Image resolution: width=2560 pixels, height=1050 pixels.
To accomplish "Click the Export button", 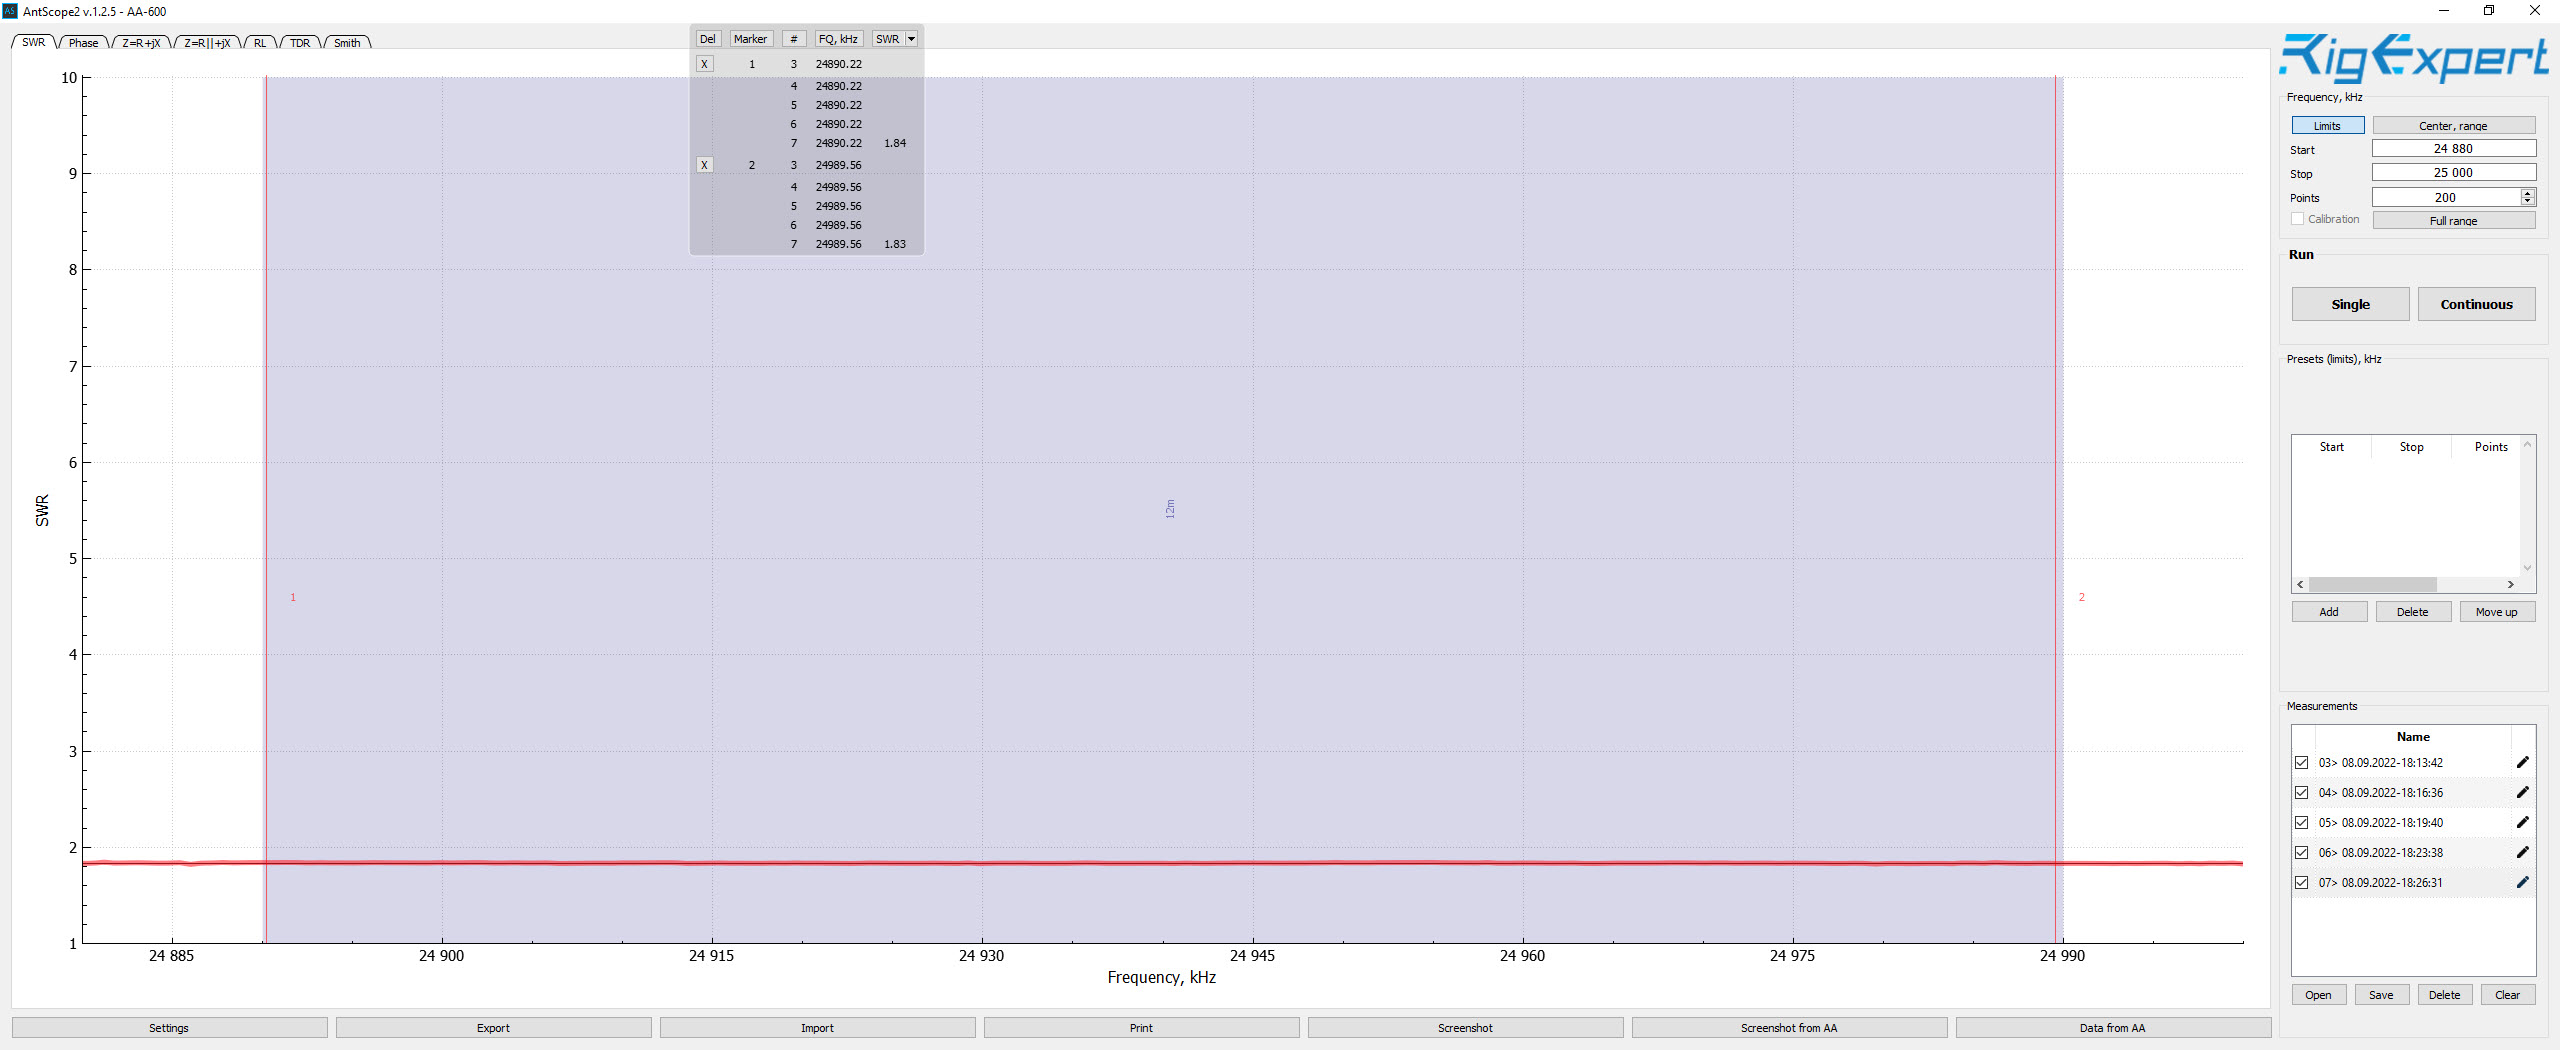I will tap(493, 1027).
